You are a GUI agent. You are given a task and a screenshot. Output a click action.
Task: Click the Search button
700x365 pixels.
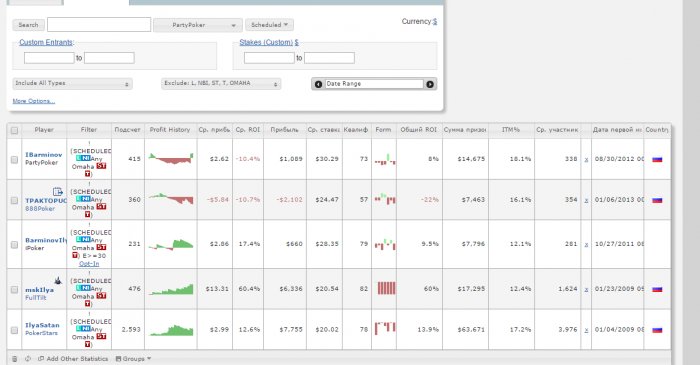click(29, 25)
